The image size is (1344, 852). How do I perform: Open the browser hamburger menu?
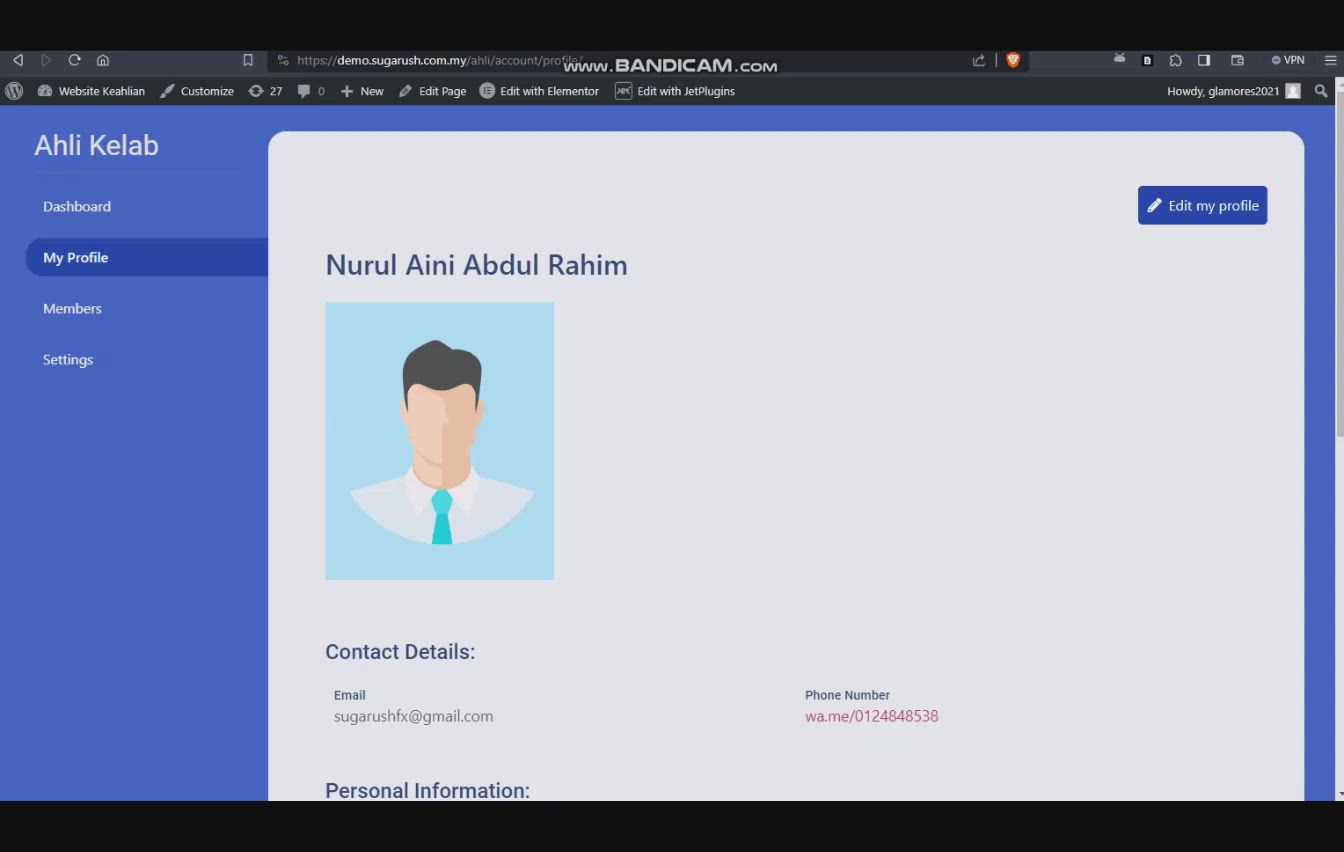1330,60
